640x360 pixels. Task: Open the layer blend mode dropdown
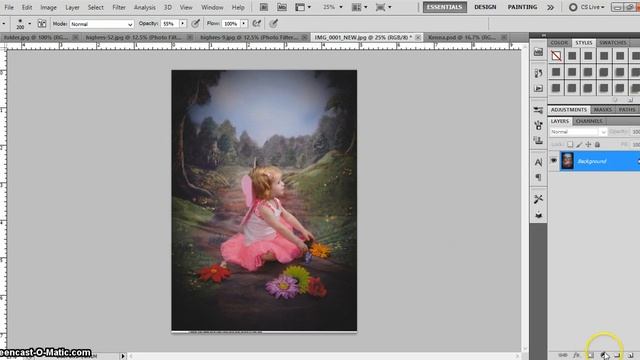point(578,132)
